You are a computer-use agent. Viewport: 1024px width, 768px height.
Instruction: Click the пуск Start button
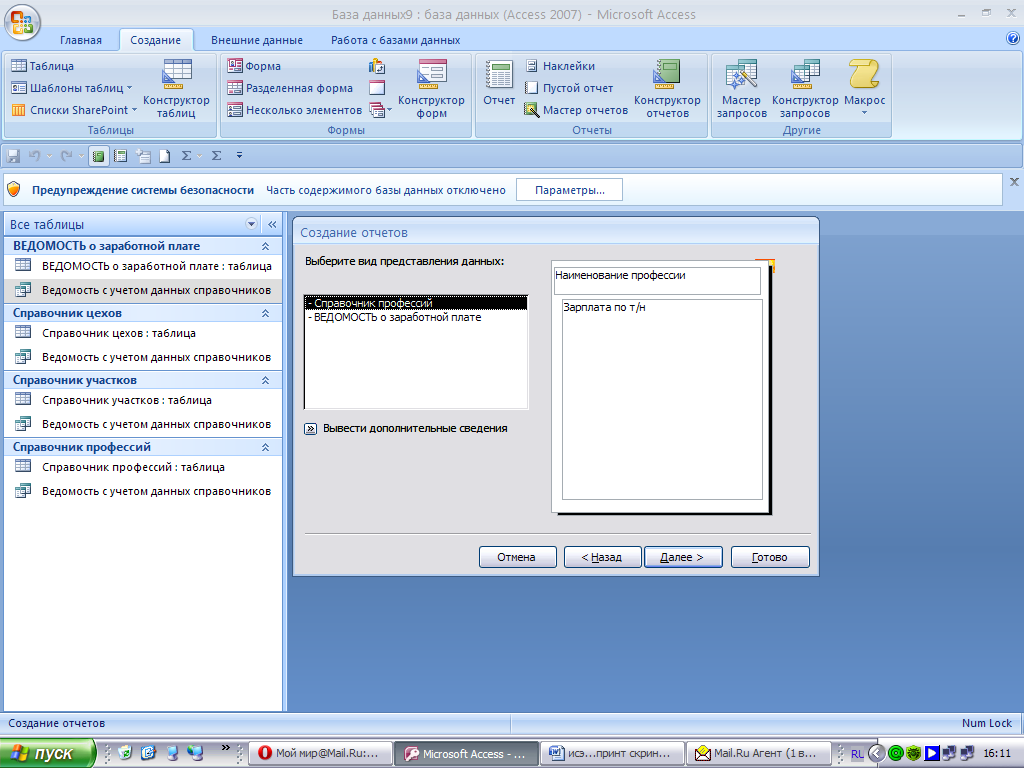coord(47,753)
